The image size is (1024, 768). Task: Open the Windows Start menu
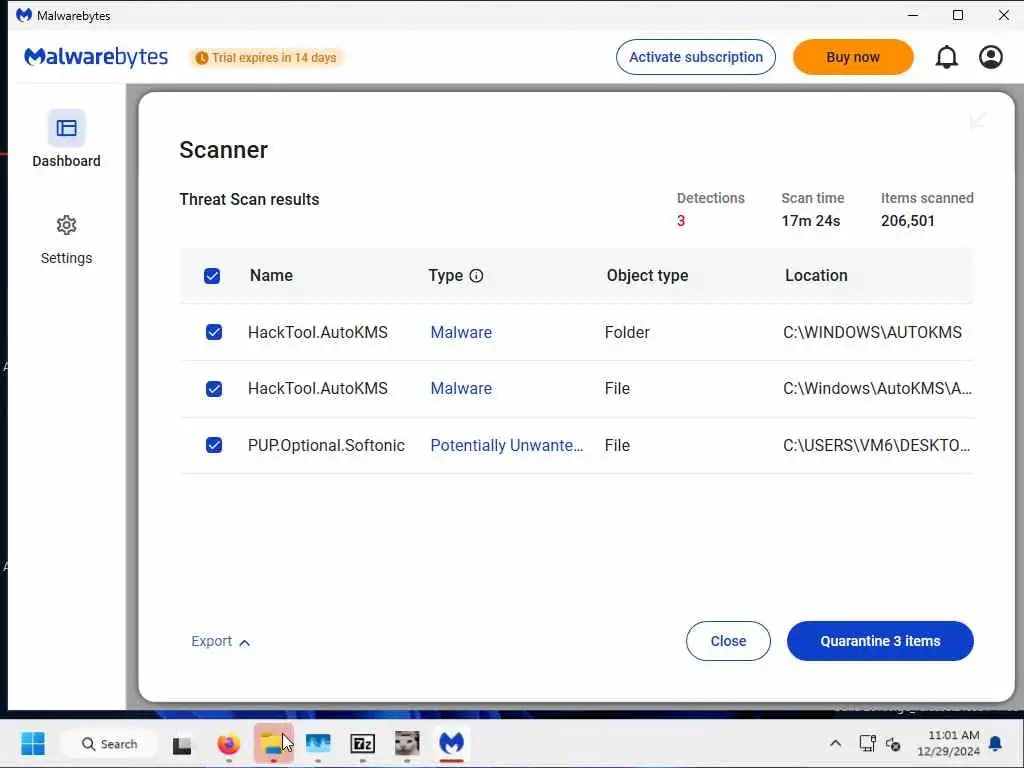tap(33, 743)
